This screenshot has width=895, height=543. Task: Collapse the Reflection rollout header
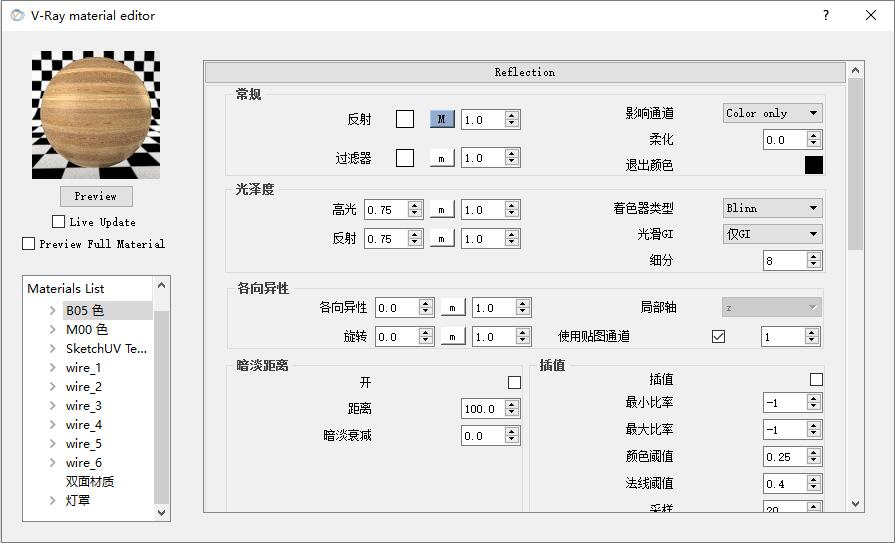click(x=524, y=72)
